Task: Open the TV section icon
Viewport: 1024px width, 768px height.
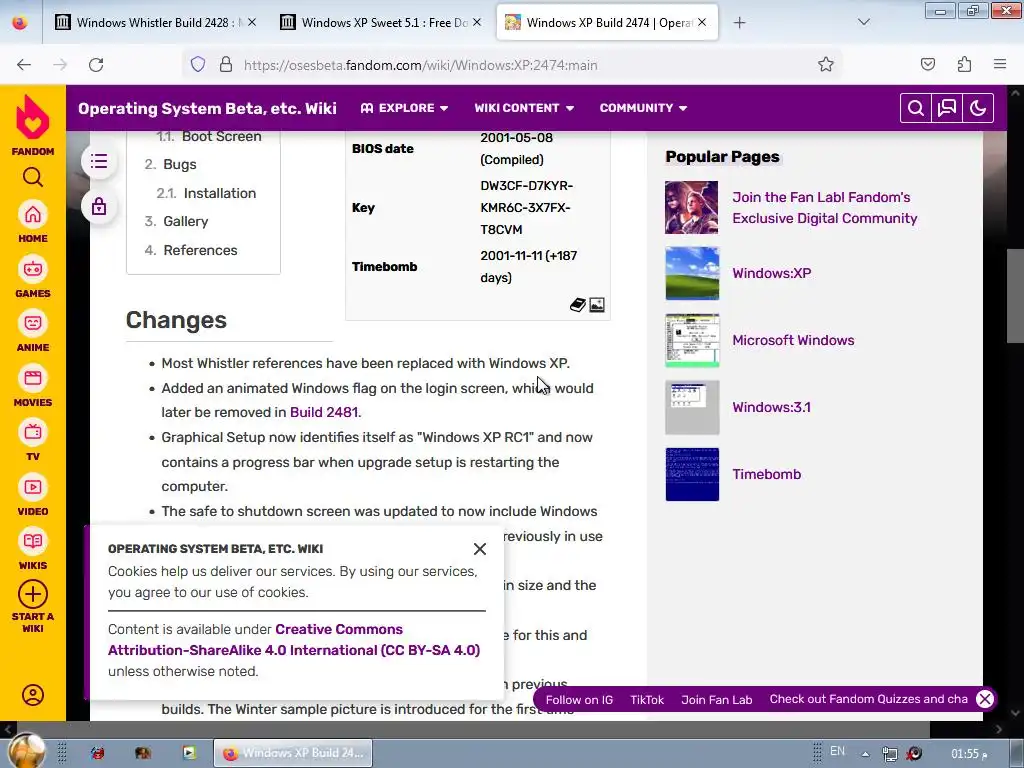Action: [33, 432]
